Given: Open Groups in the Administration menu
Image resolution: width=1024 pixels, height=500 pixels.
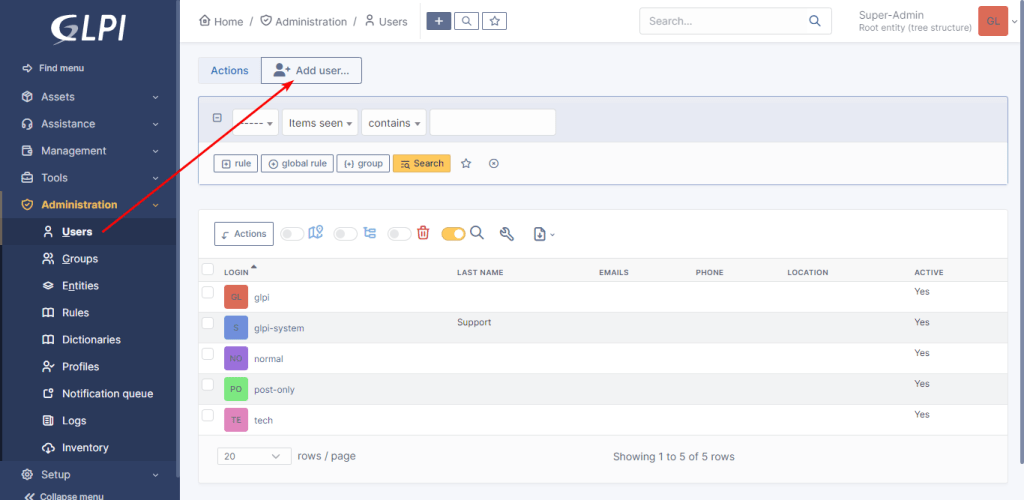Looking at the screenshot, I should click(x=80, y=258).
